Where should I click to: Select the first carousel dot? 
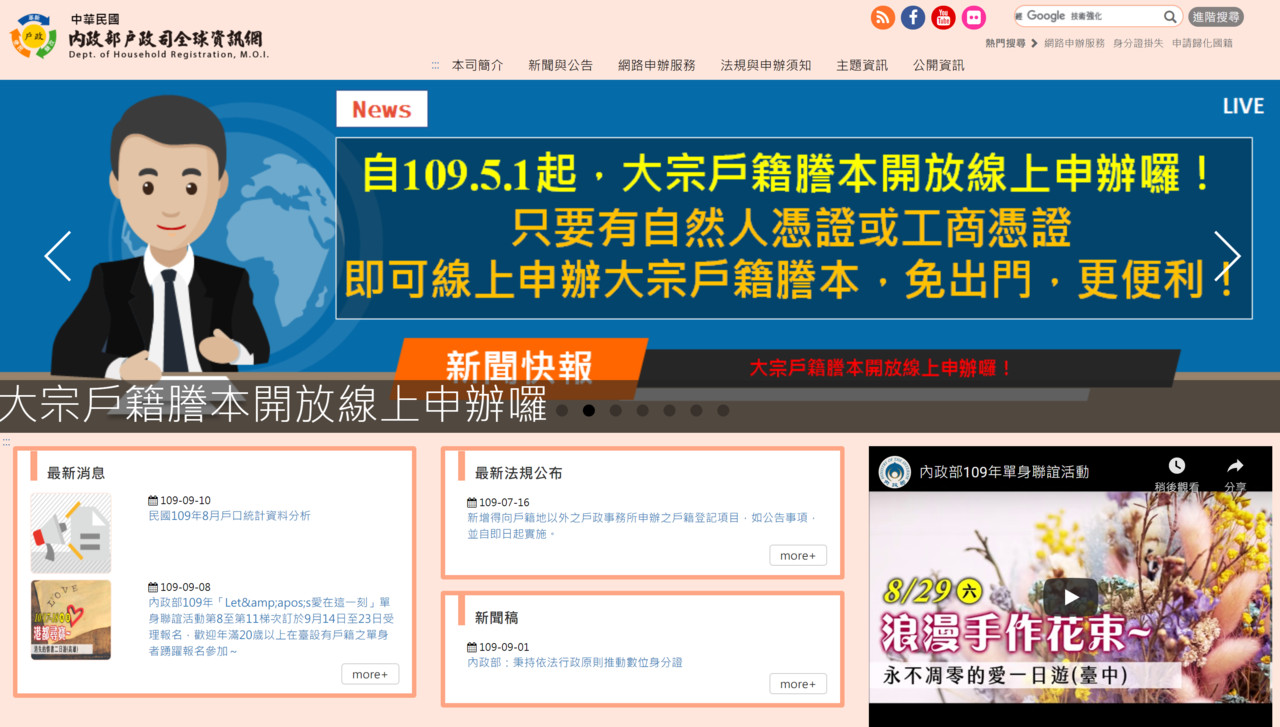(x=562, y=410)
